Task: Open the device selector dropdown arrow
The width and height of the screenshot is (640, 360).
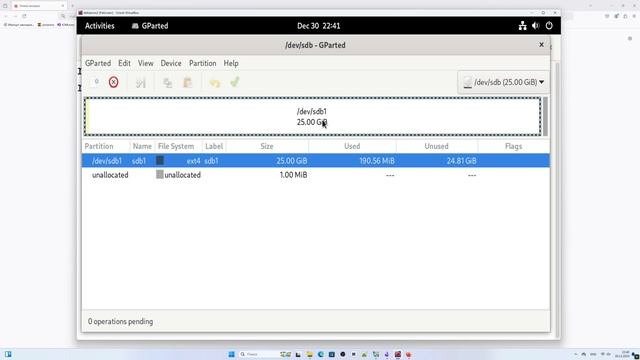Action: [542, 82]
